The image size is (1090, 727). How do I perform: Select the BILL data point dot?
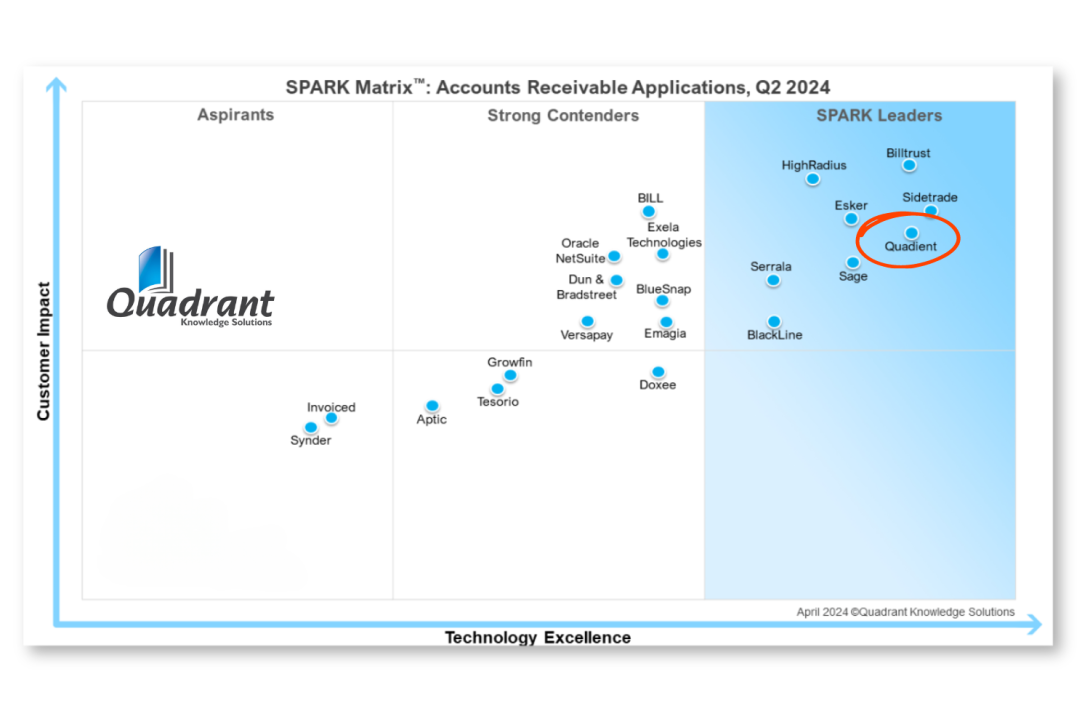(649, 211)
